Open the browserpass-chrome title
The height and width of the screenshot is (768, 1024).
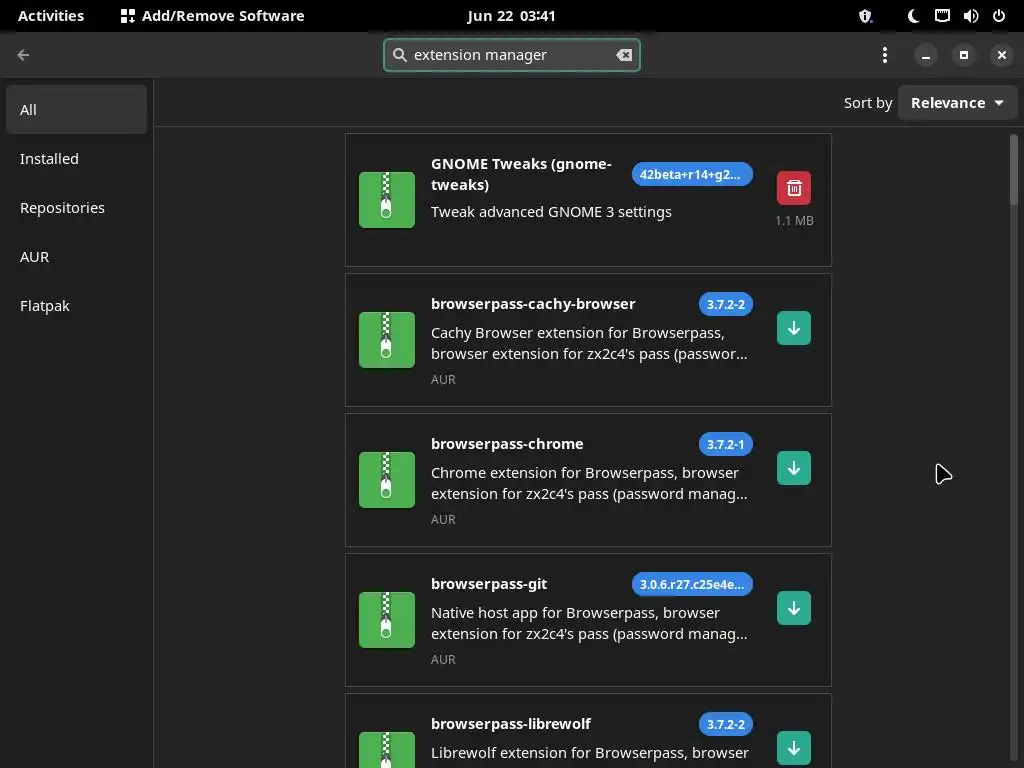coord(507,444)
